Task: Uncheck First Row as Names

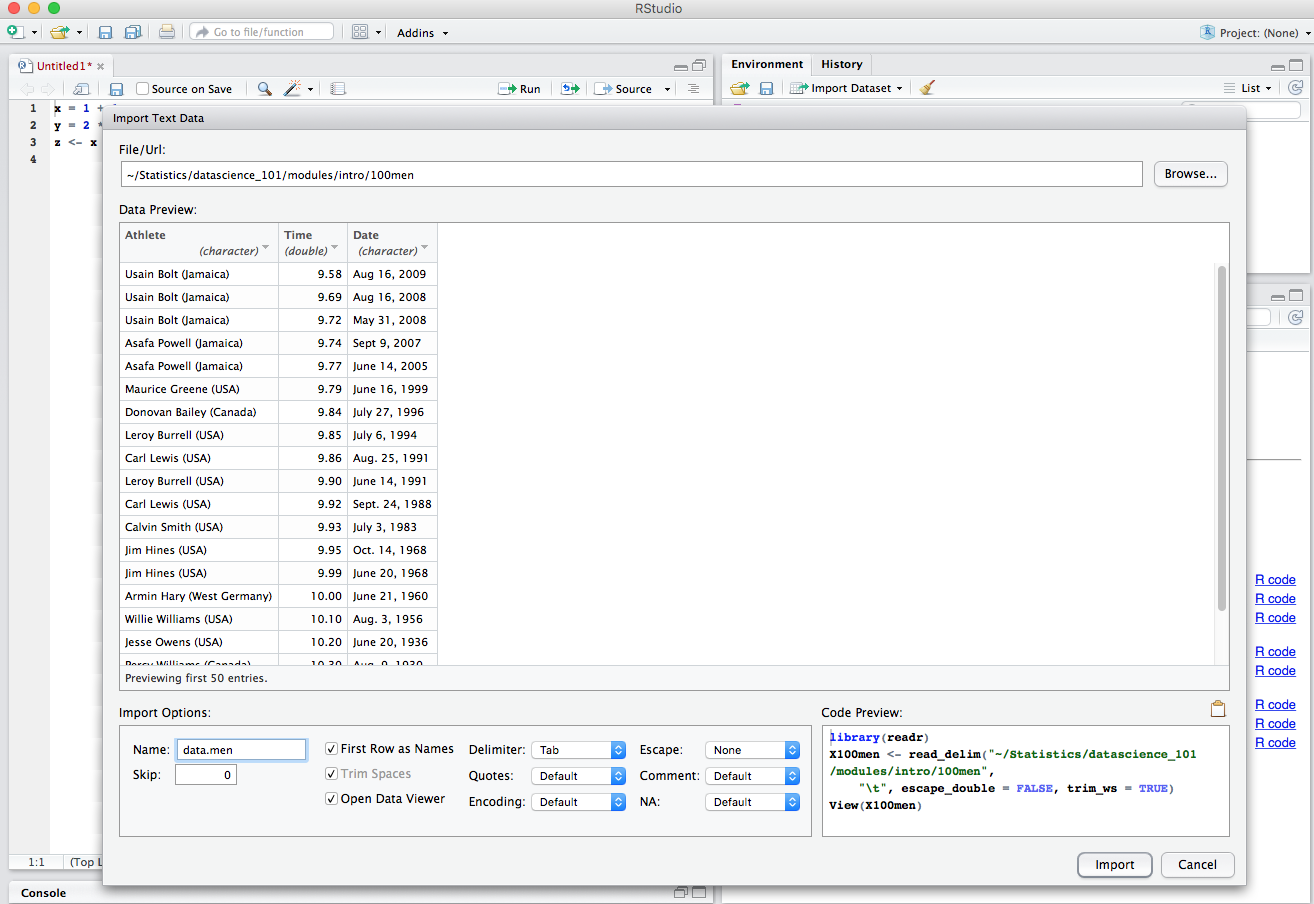Action: coord(332,749)
